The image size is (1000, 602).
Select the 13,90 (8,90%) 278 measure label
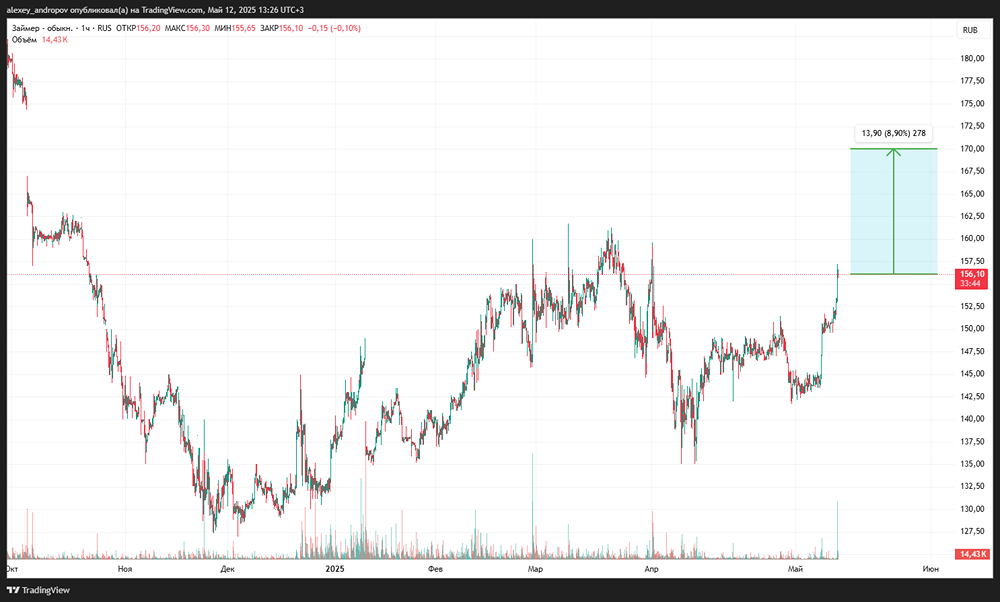point(893,133)
